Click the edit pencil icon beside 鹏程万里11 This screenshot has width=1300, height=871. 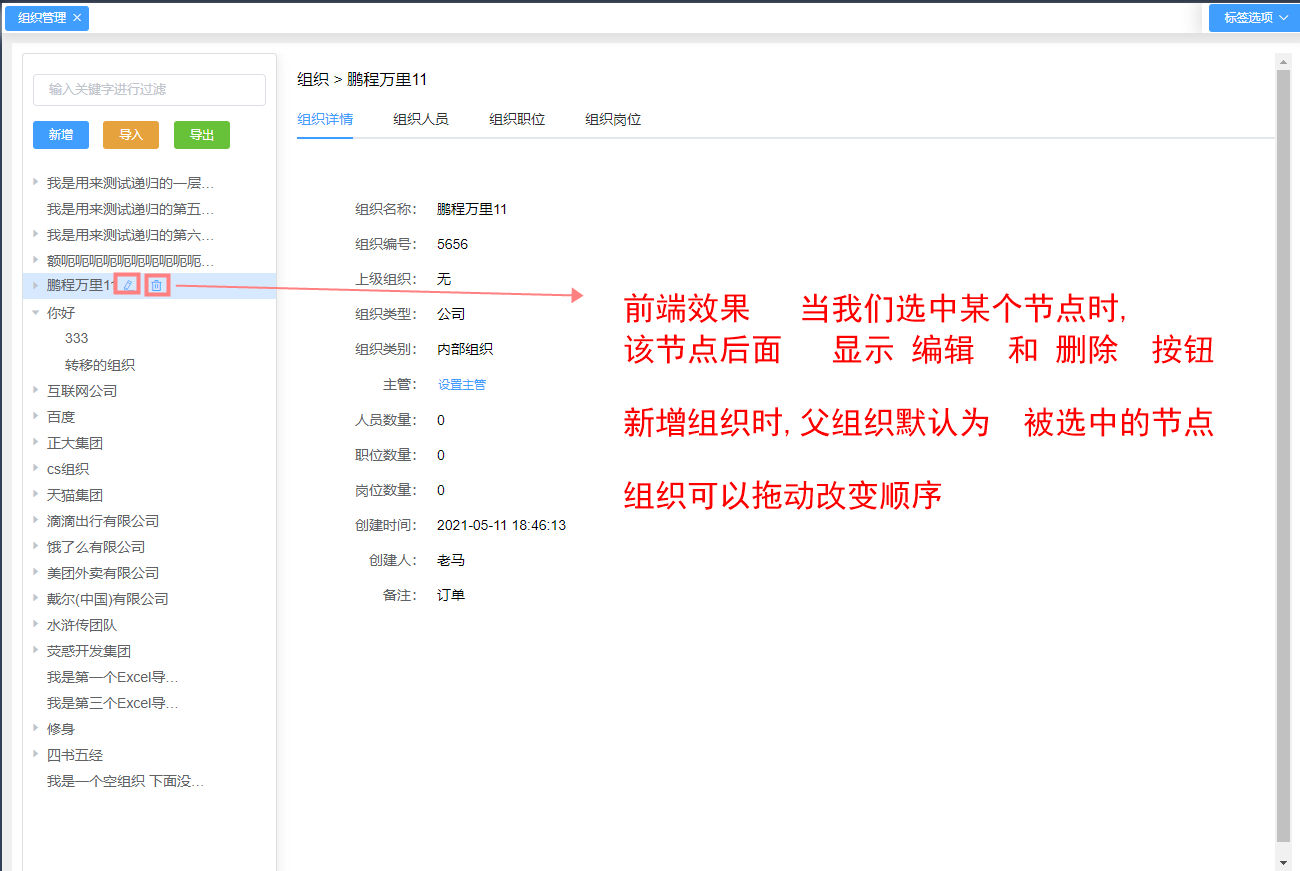(128, 285)
